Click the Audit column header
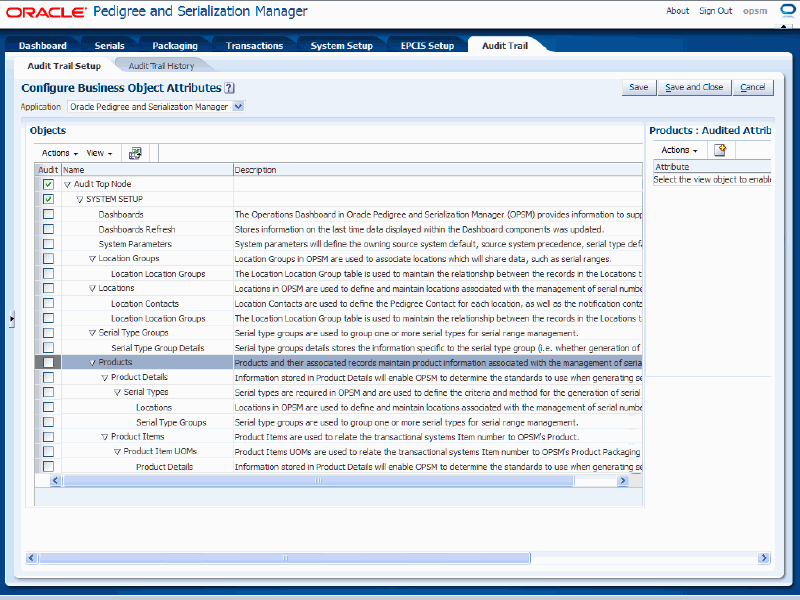The height and width of the screenshot is (600, 800). [x=48, y=170]
